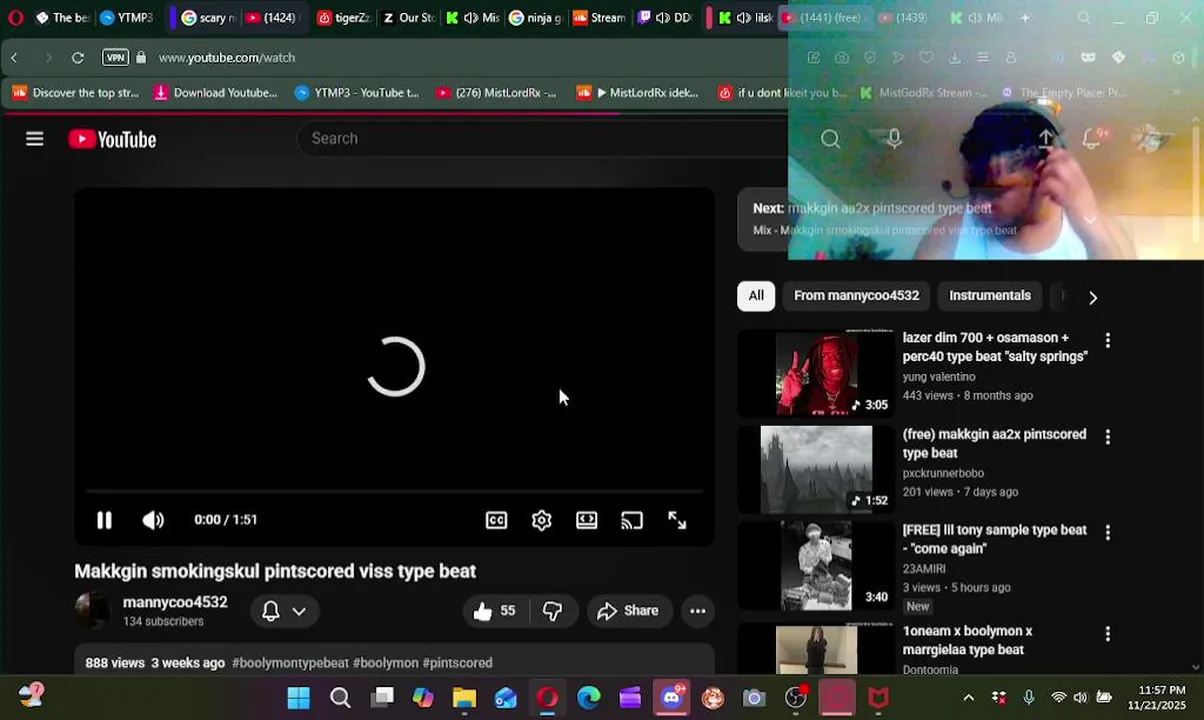Screen dimensions: 1204x720
Task: Open the lazer dim 700 video thumbnail
Action: (816, 373)
